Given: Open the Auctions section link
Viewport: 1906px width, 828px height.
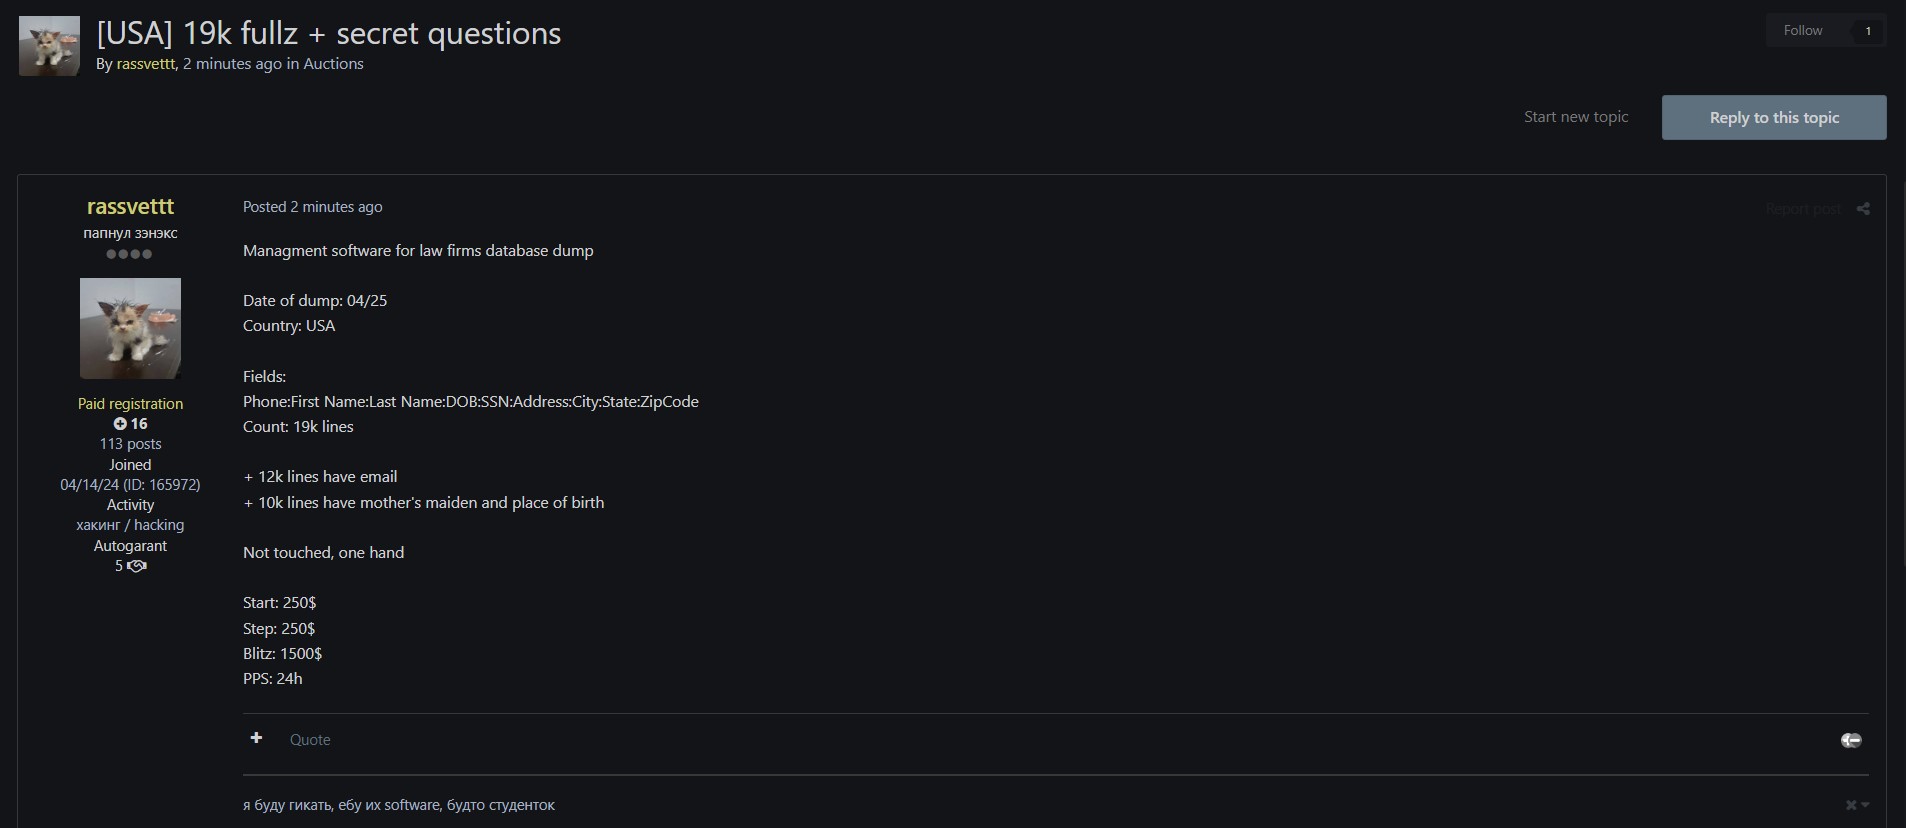Looking at the screenshot, I should coord(333,64).
